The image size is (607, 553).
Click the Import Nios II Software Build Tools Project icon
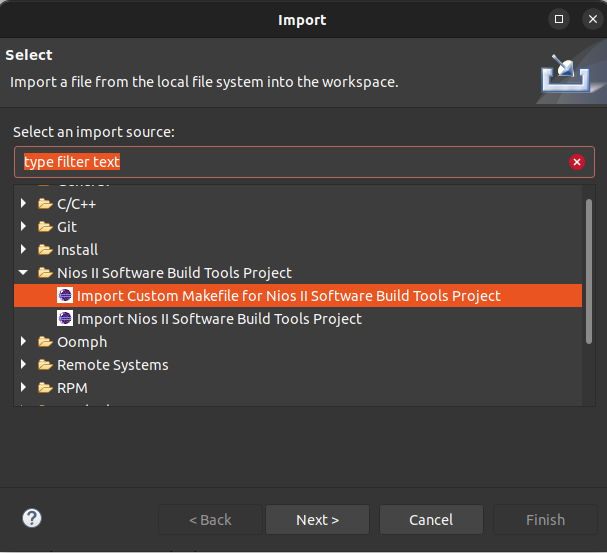[65, 319]
